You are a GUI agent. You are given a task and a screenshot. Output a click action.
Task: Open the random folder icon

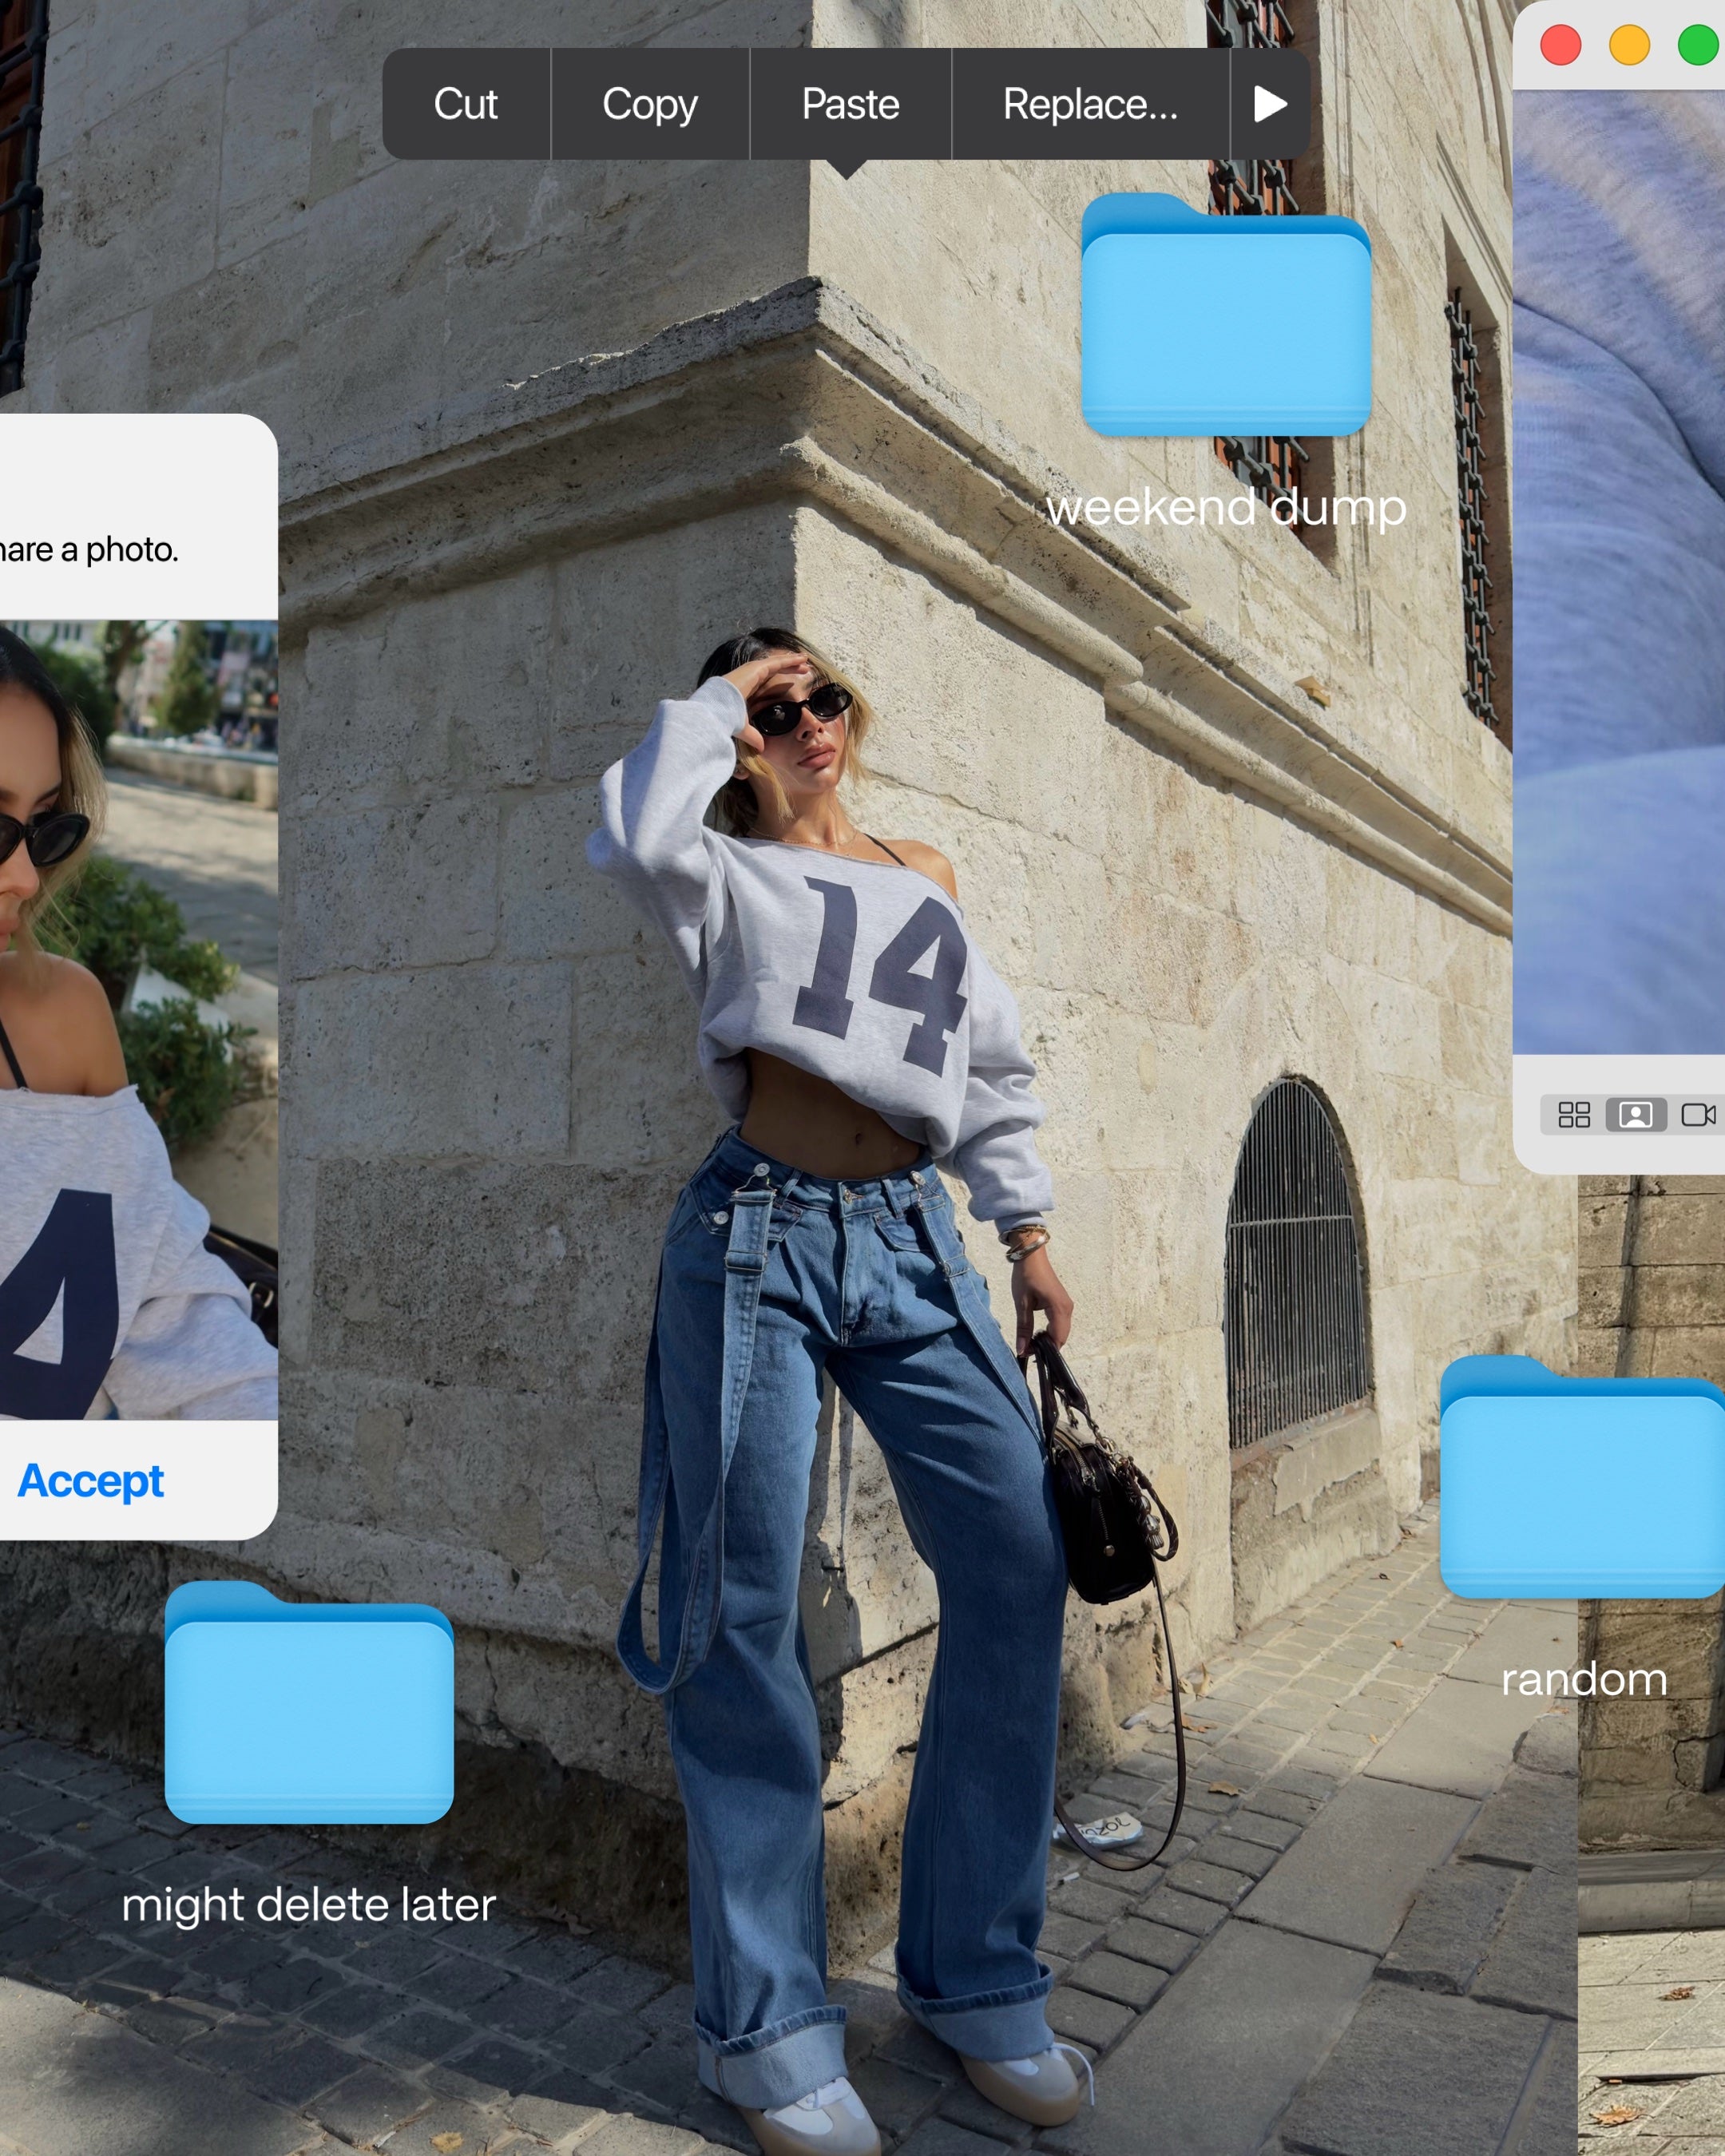(1583, 1480)
